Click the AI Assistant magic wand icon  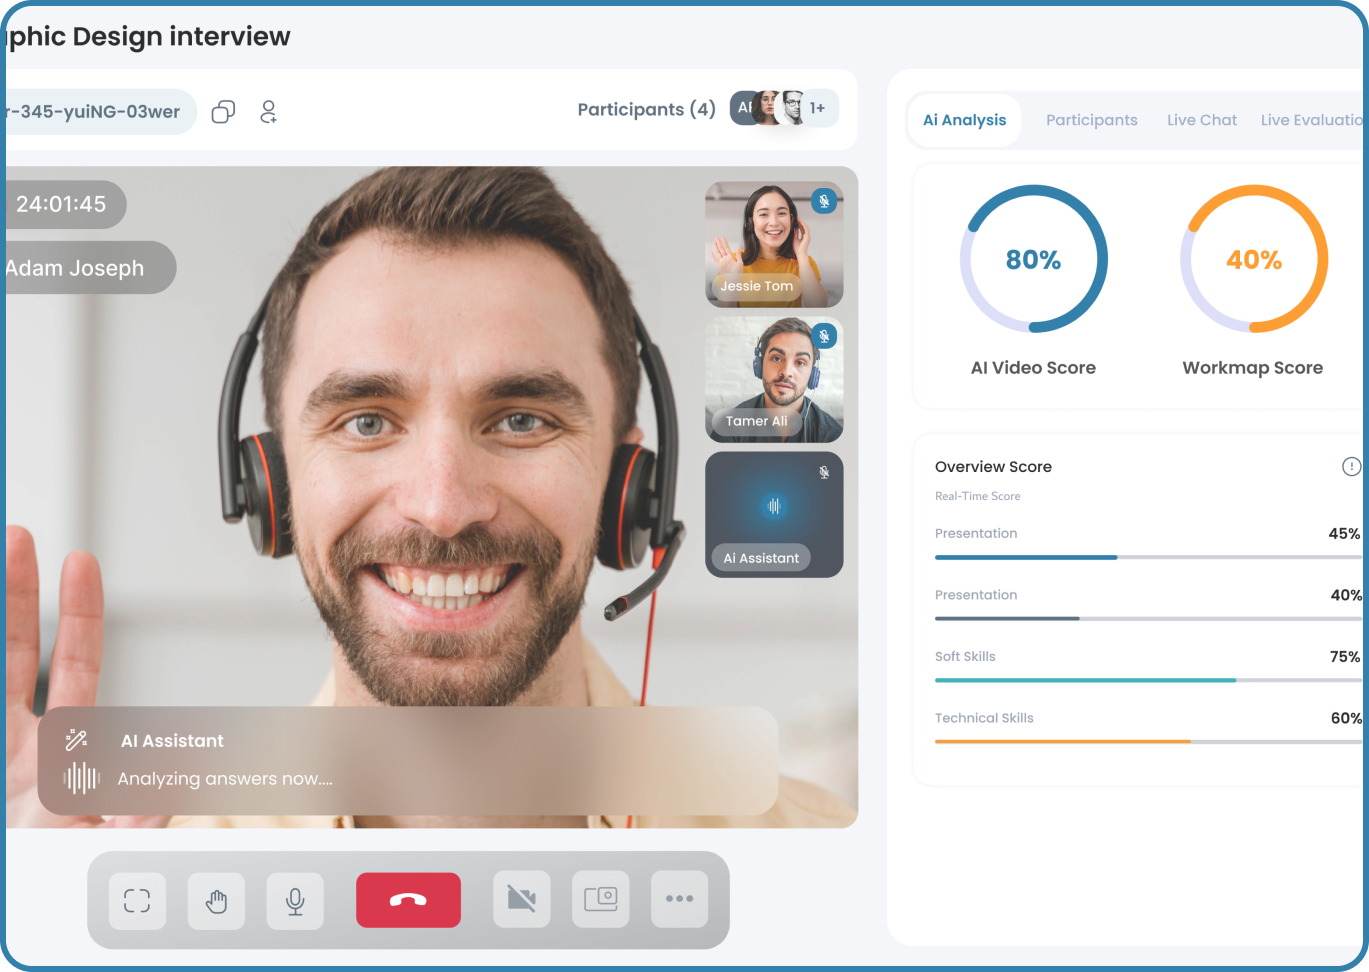(x=76, y=740)
